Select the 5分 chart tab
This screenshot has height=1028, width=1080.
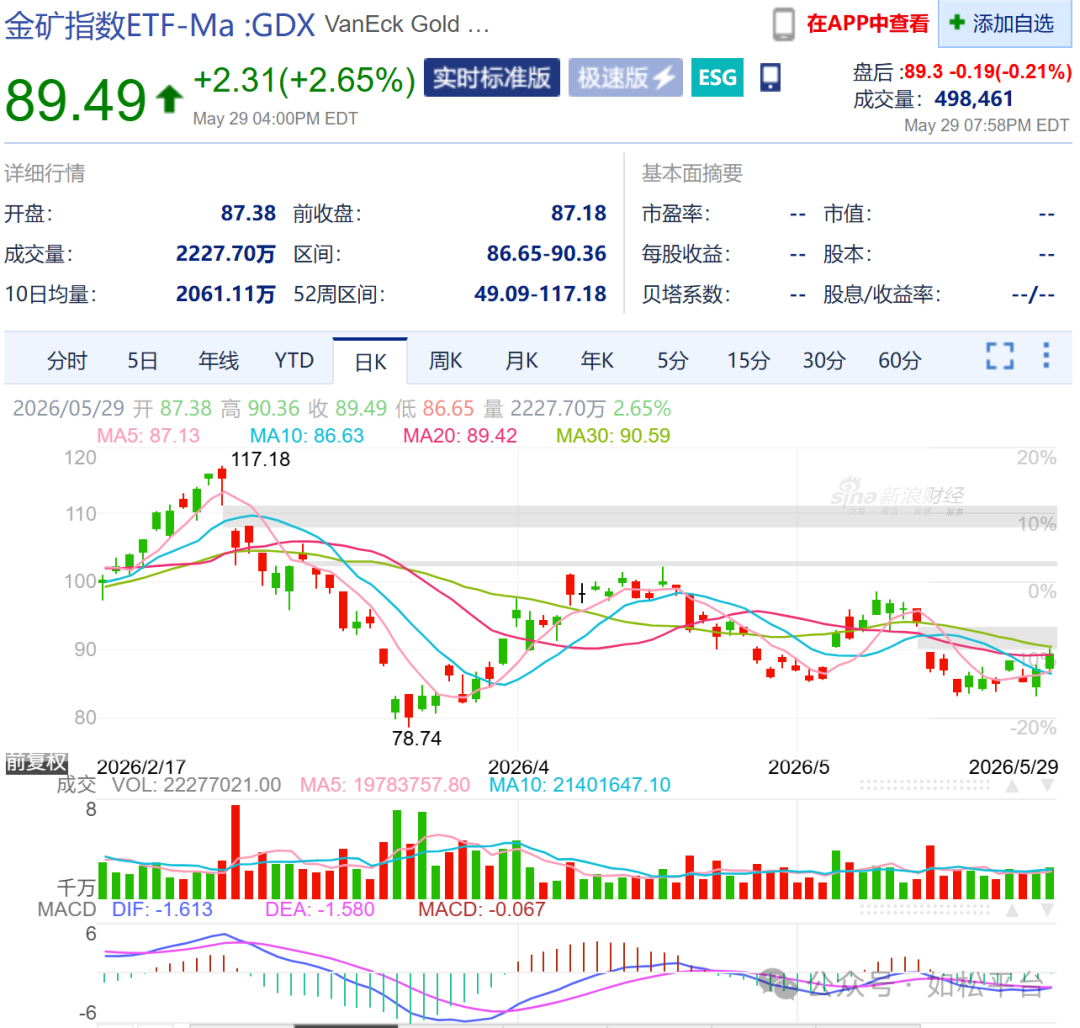[672, 360]
